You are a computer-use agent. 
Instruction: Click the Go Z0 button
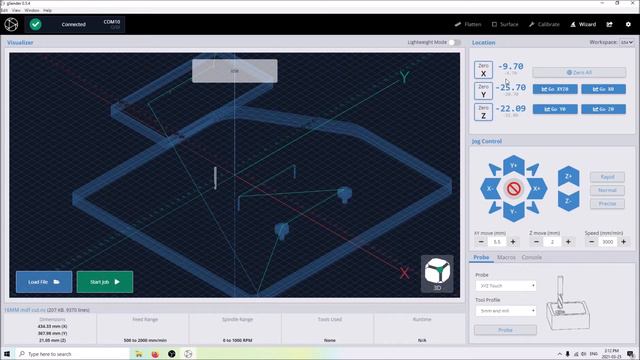(603, 109)
